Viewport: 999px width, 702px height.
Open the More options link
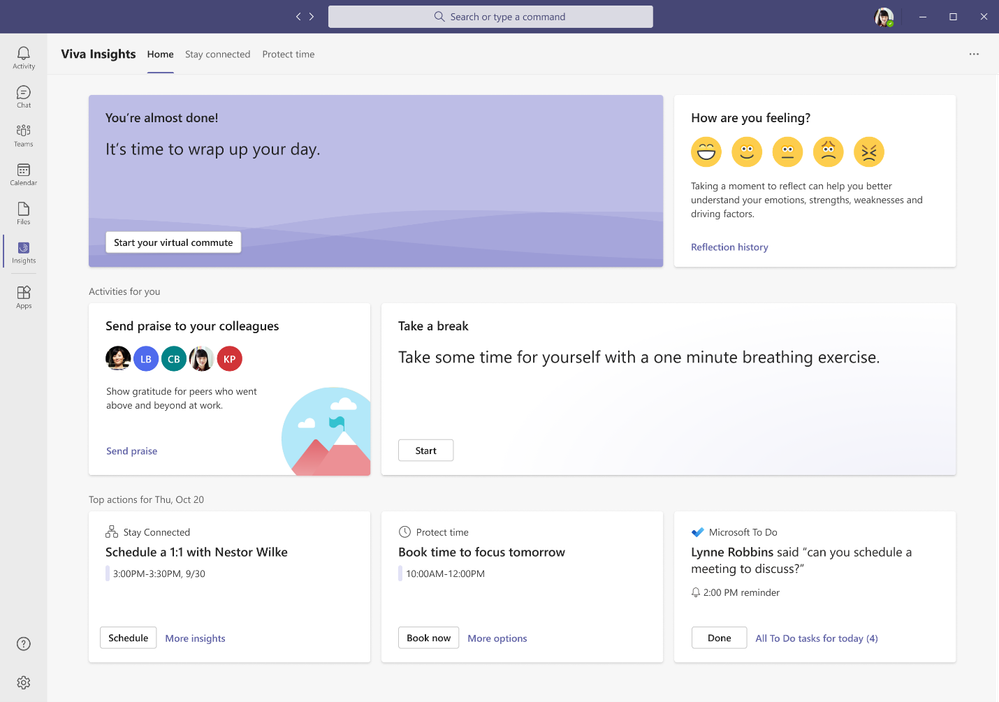pyautogui.click(x=497, y=638)
